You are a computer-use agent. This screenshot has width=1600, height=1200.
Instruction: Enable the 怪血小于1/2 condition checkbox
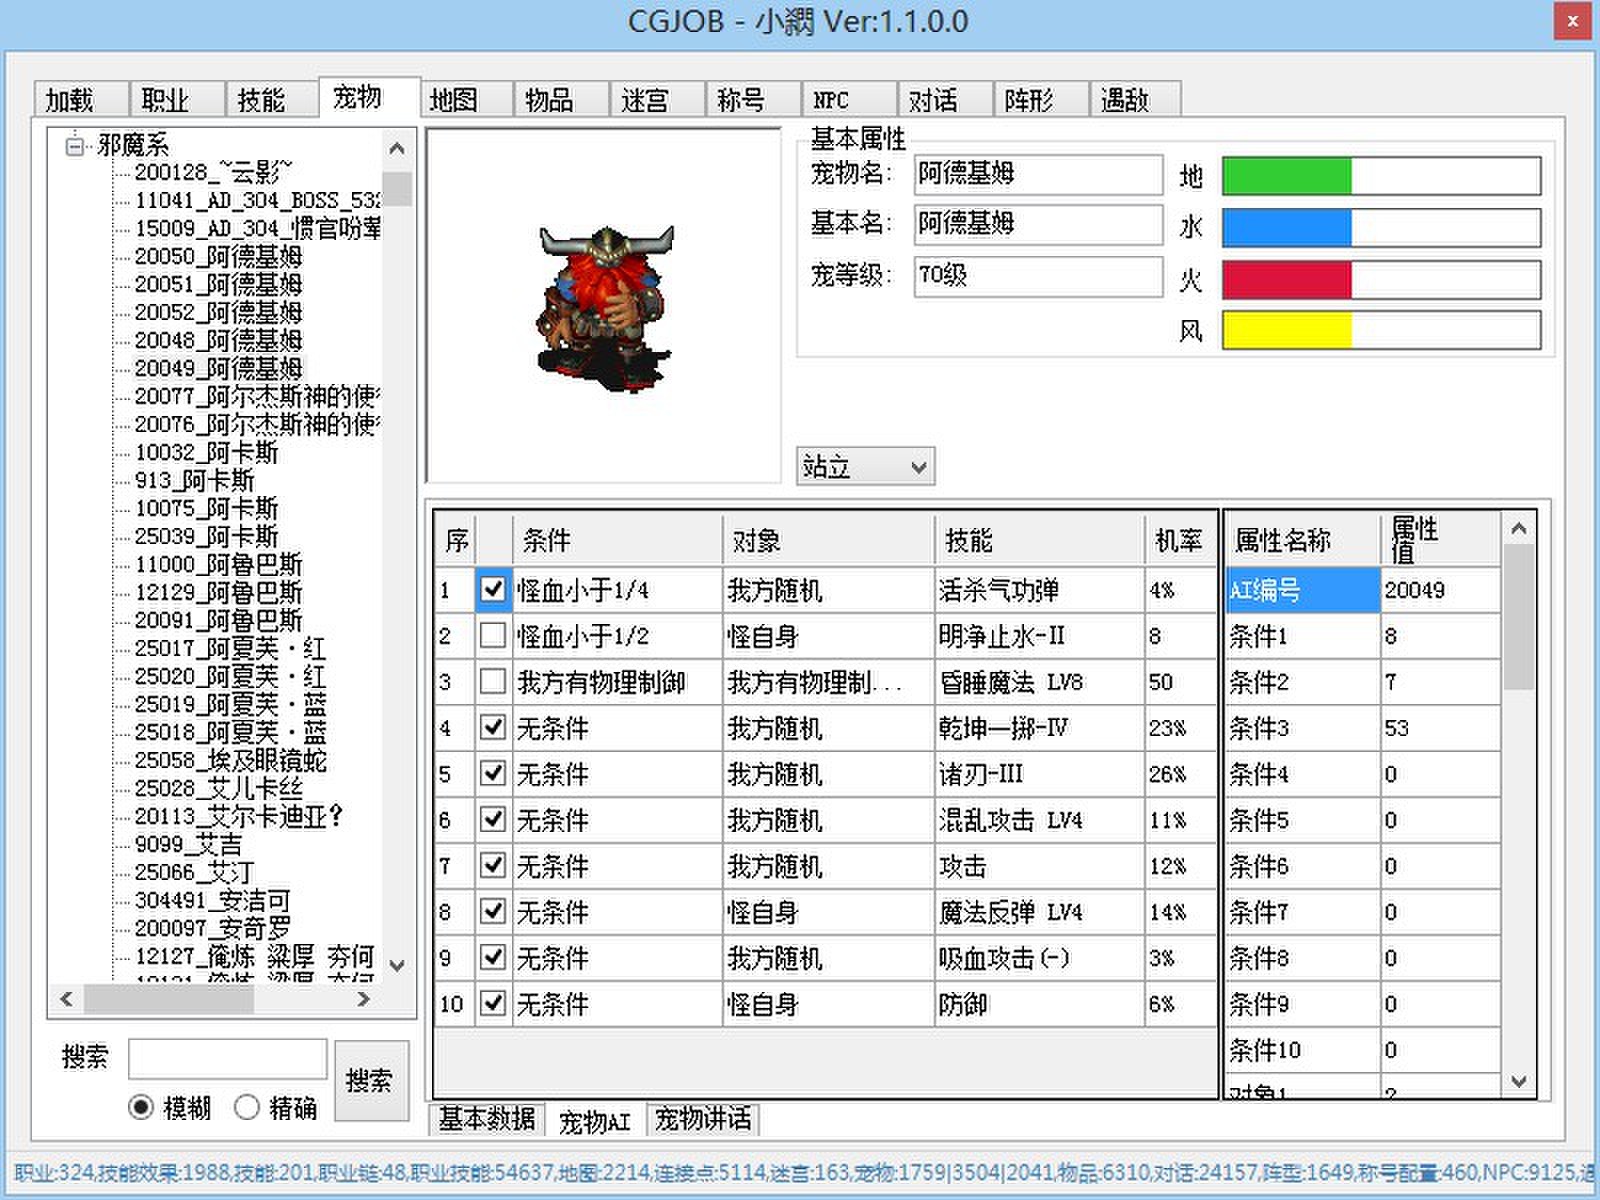492,635
